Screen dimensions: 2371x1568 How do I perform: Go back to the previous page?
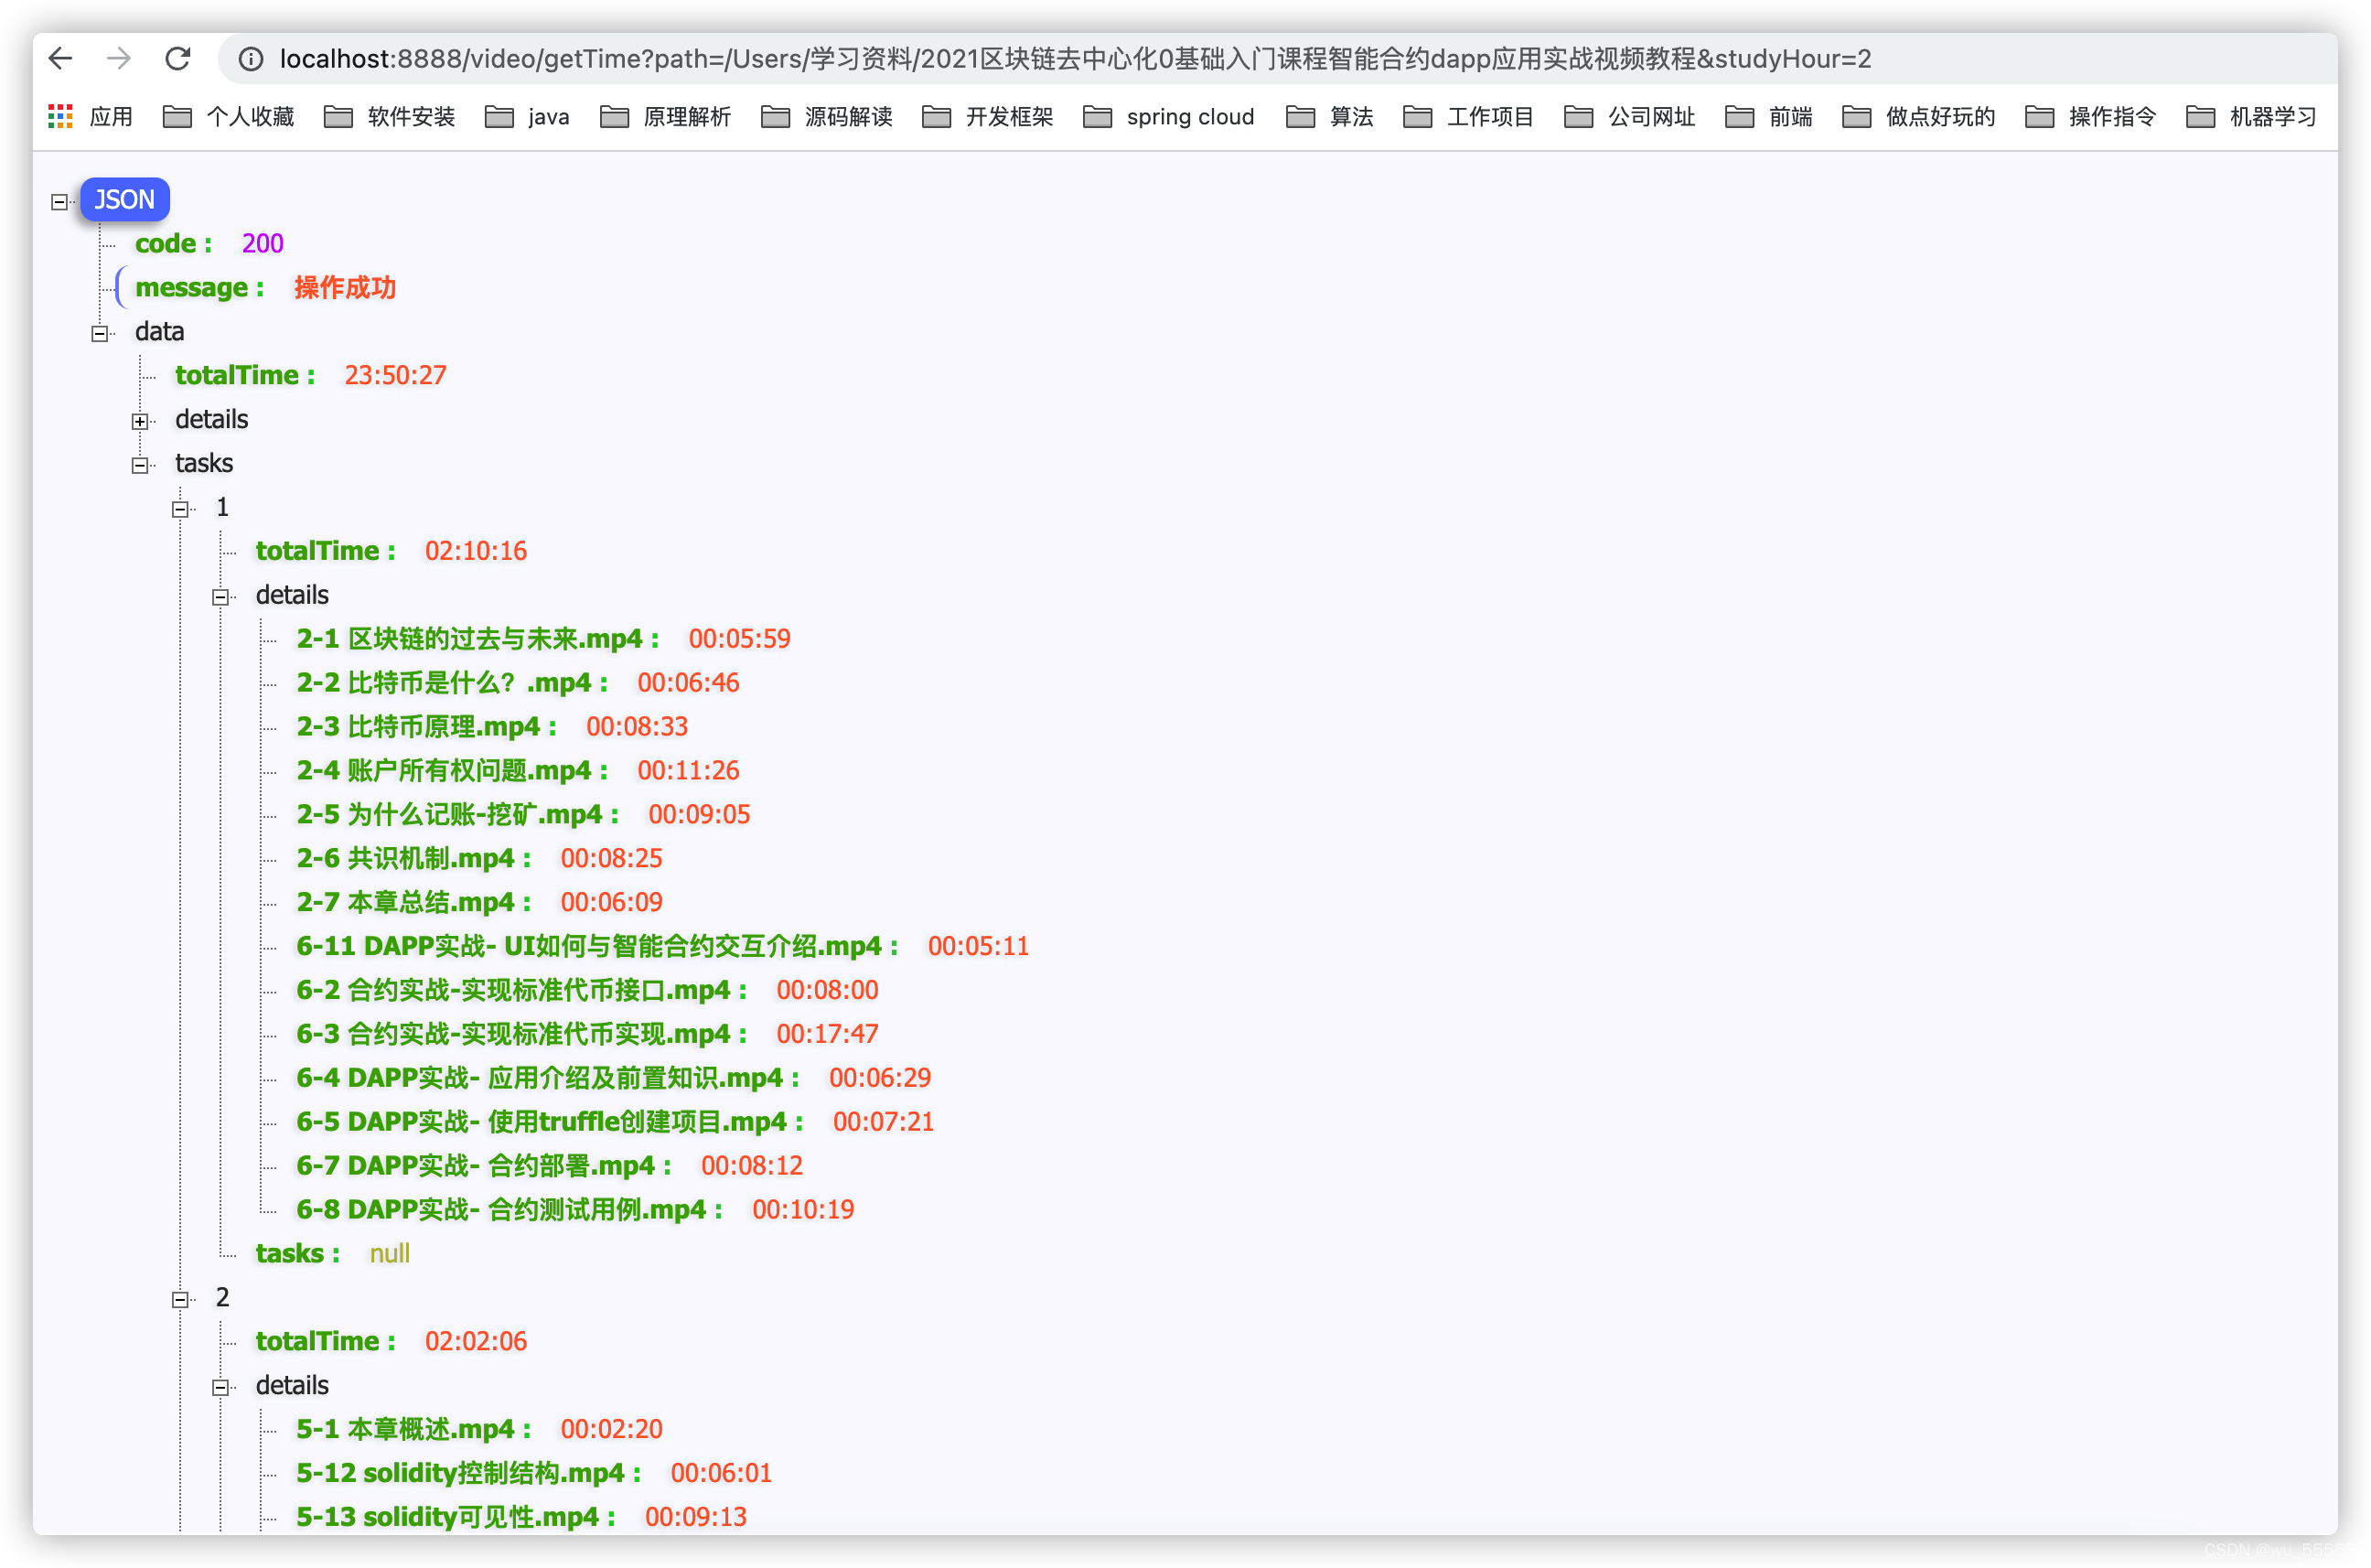(x=61, y=59)
